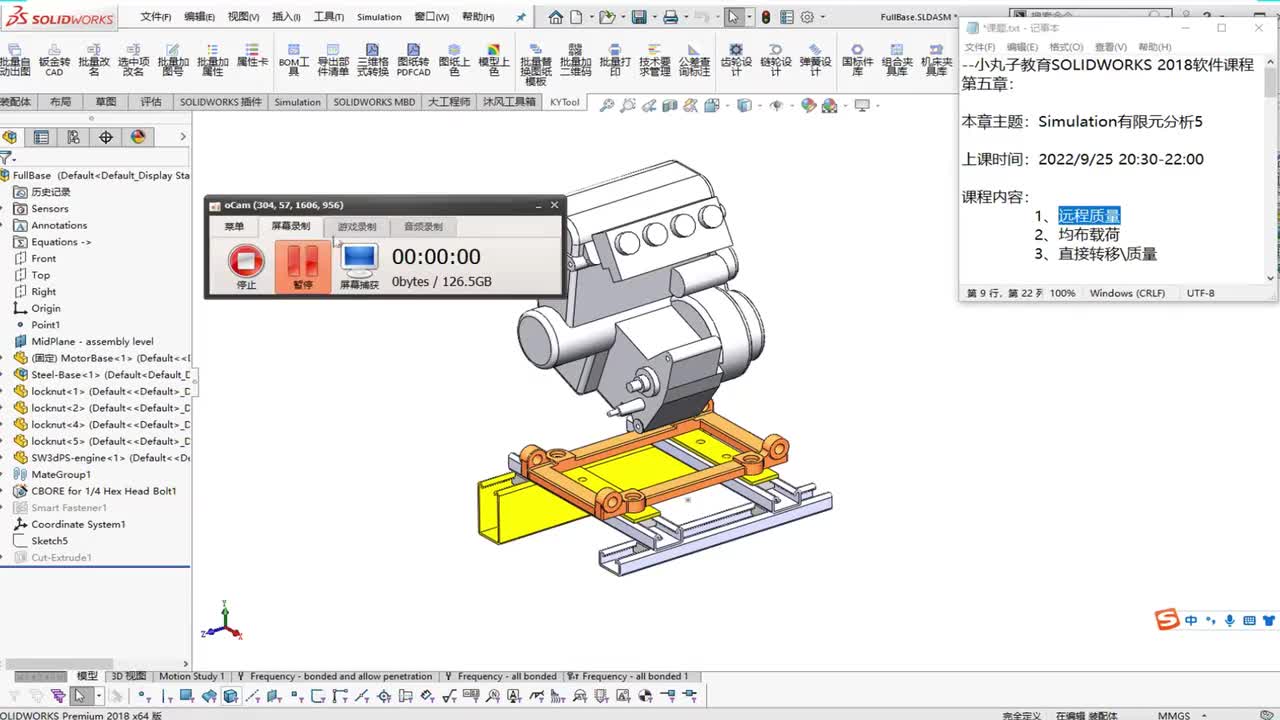Open the 弹簧设计 spring tool

click(x=816, y=60)
